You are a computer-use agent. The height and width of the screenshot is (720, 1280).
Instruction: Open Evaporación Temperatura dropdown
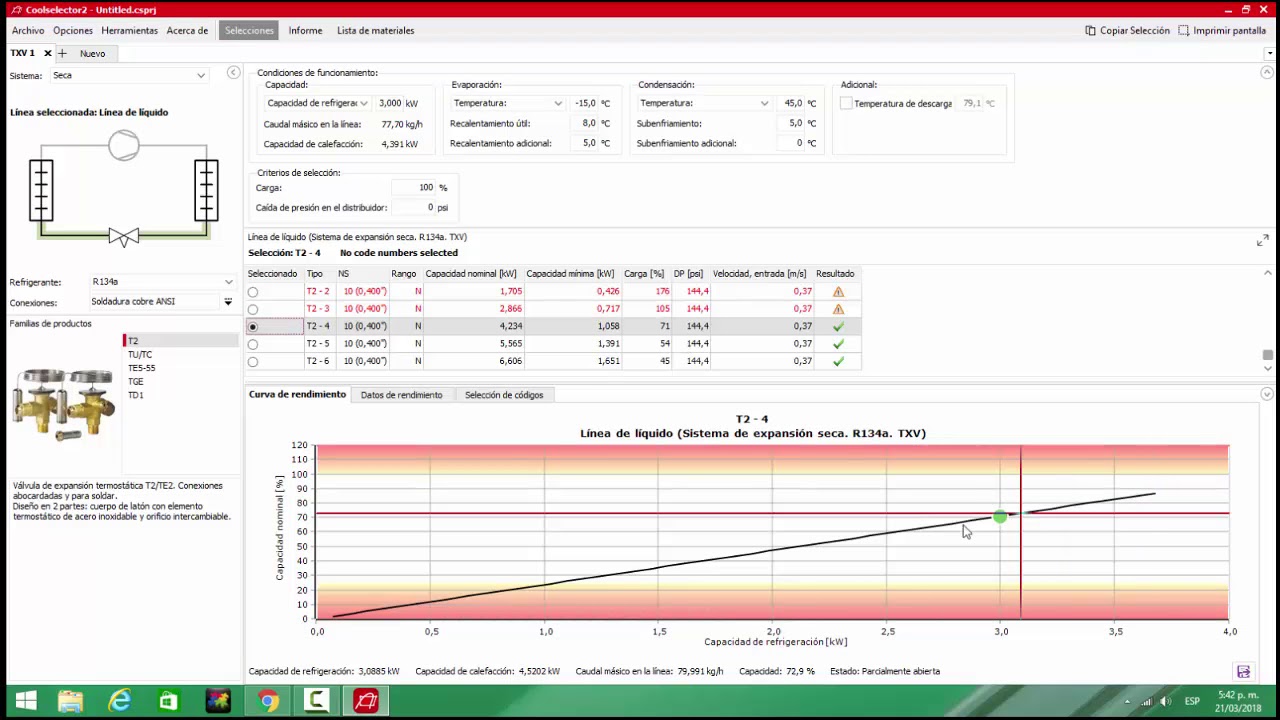point(508,103)
